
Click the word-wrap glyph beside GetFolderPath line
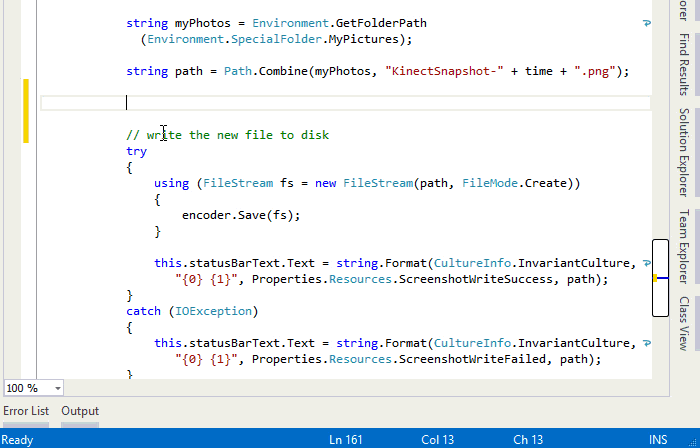pos(645,22)
